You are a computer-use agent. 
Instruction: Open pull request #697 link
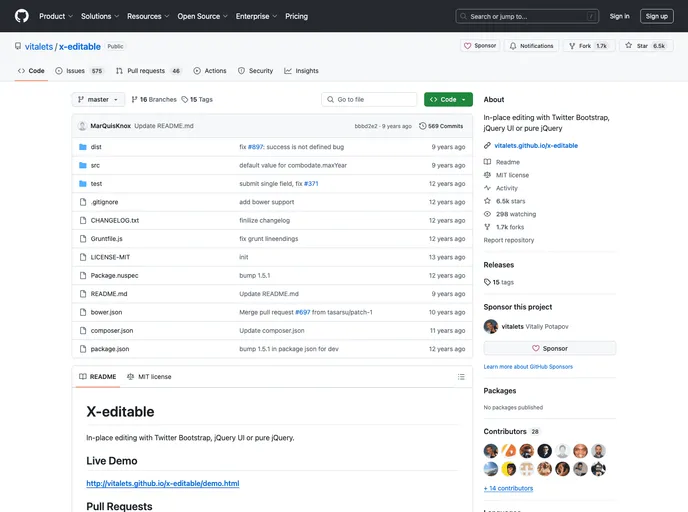[x=303, y=312]
